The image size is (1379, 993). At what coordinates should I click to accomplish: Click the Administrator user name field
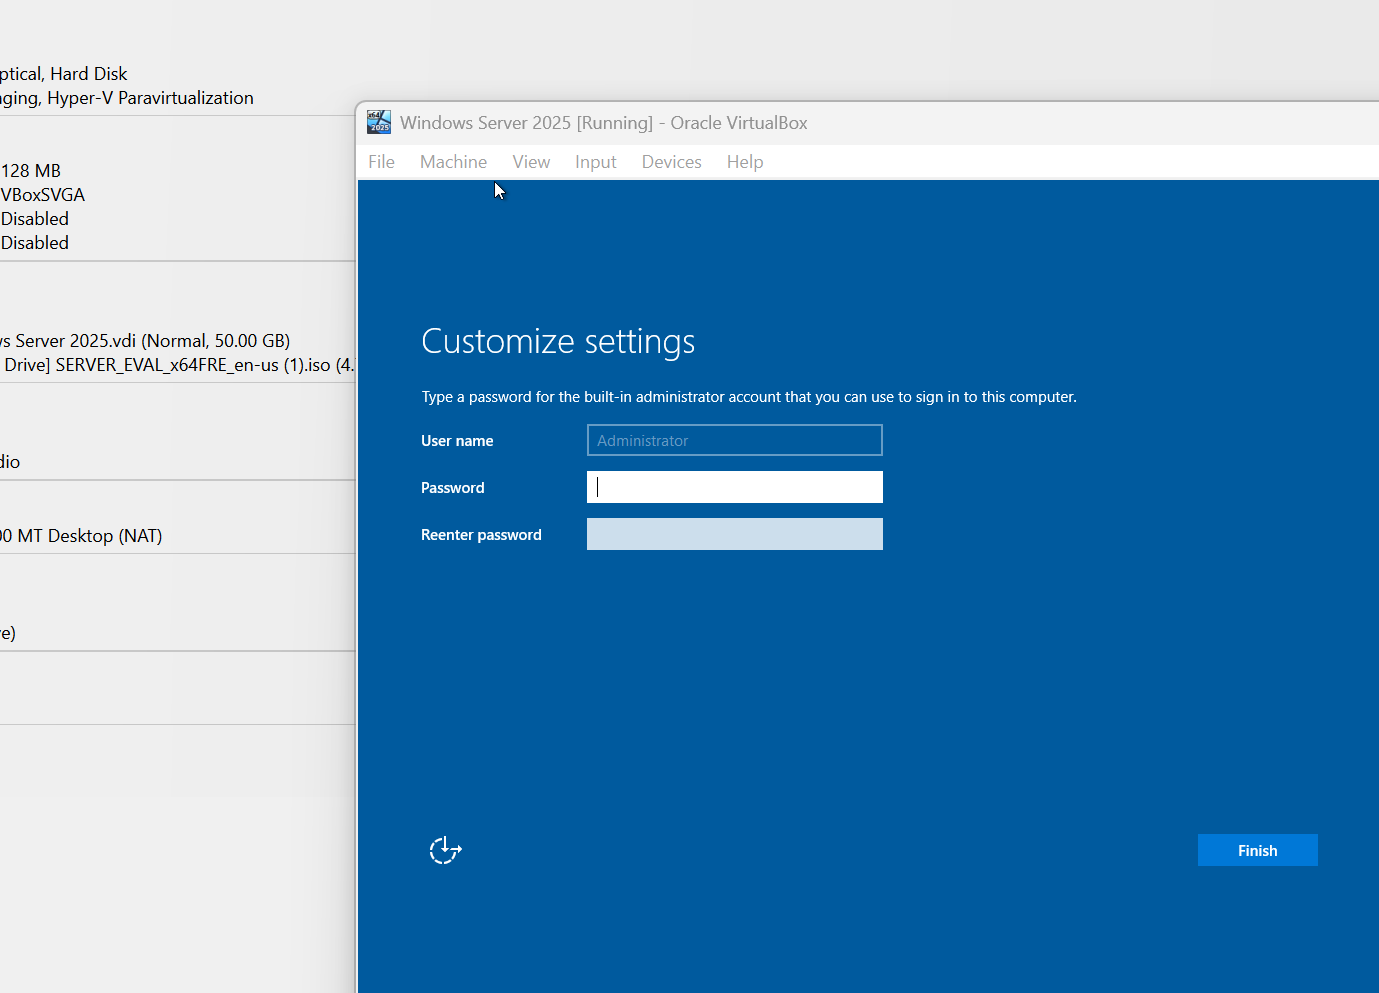click(x=735, y=440)
